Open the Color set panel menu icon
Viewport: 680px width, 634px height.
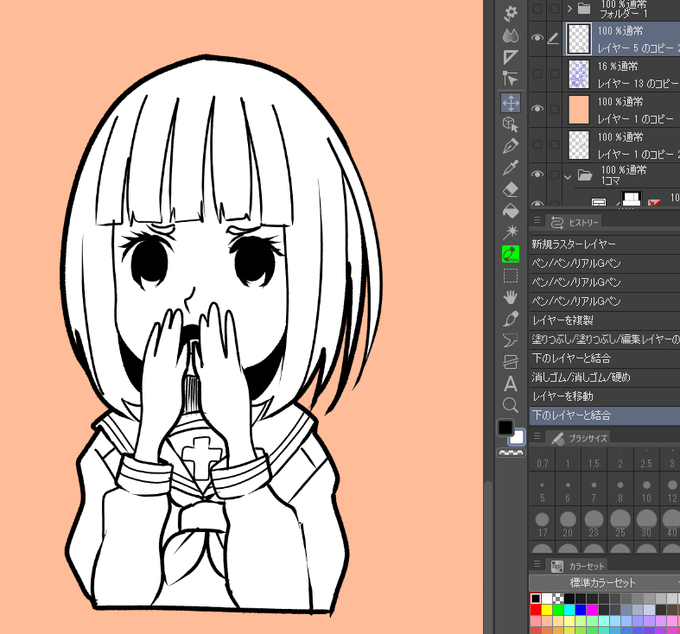(537, 564)
